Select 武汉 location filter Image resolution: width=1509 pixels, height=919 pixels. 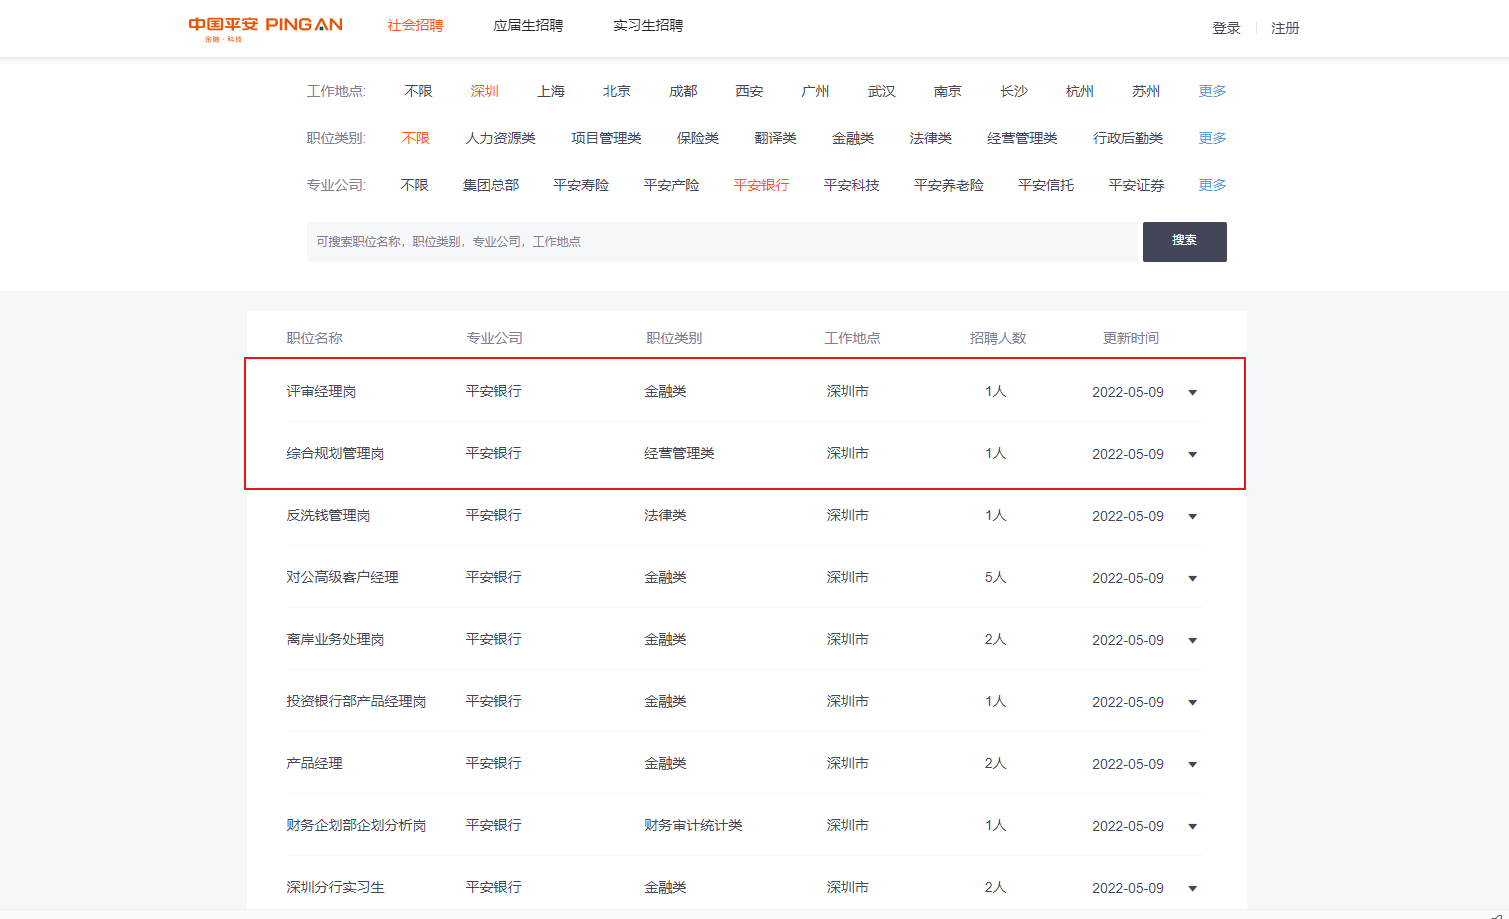(882, 91)
